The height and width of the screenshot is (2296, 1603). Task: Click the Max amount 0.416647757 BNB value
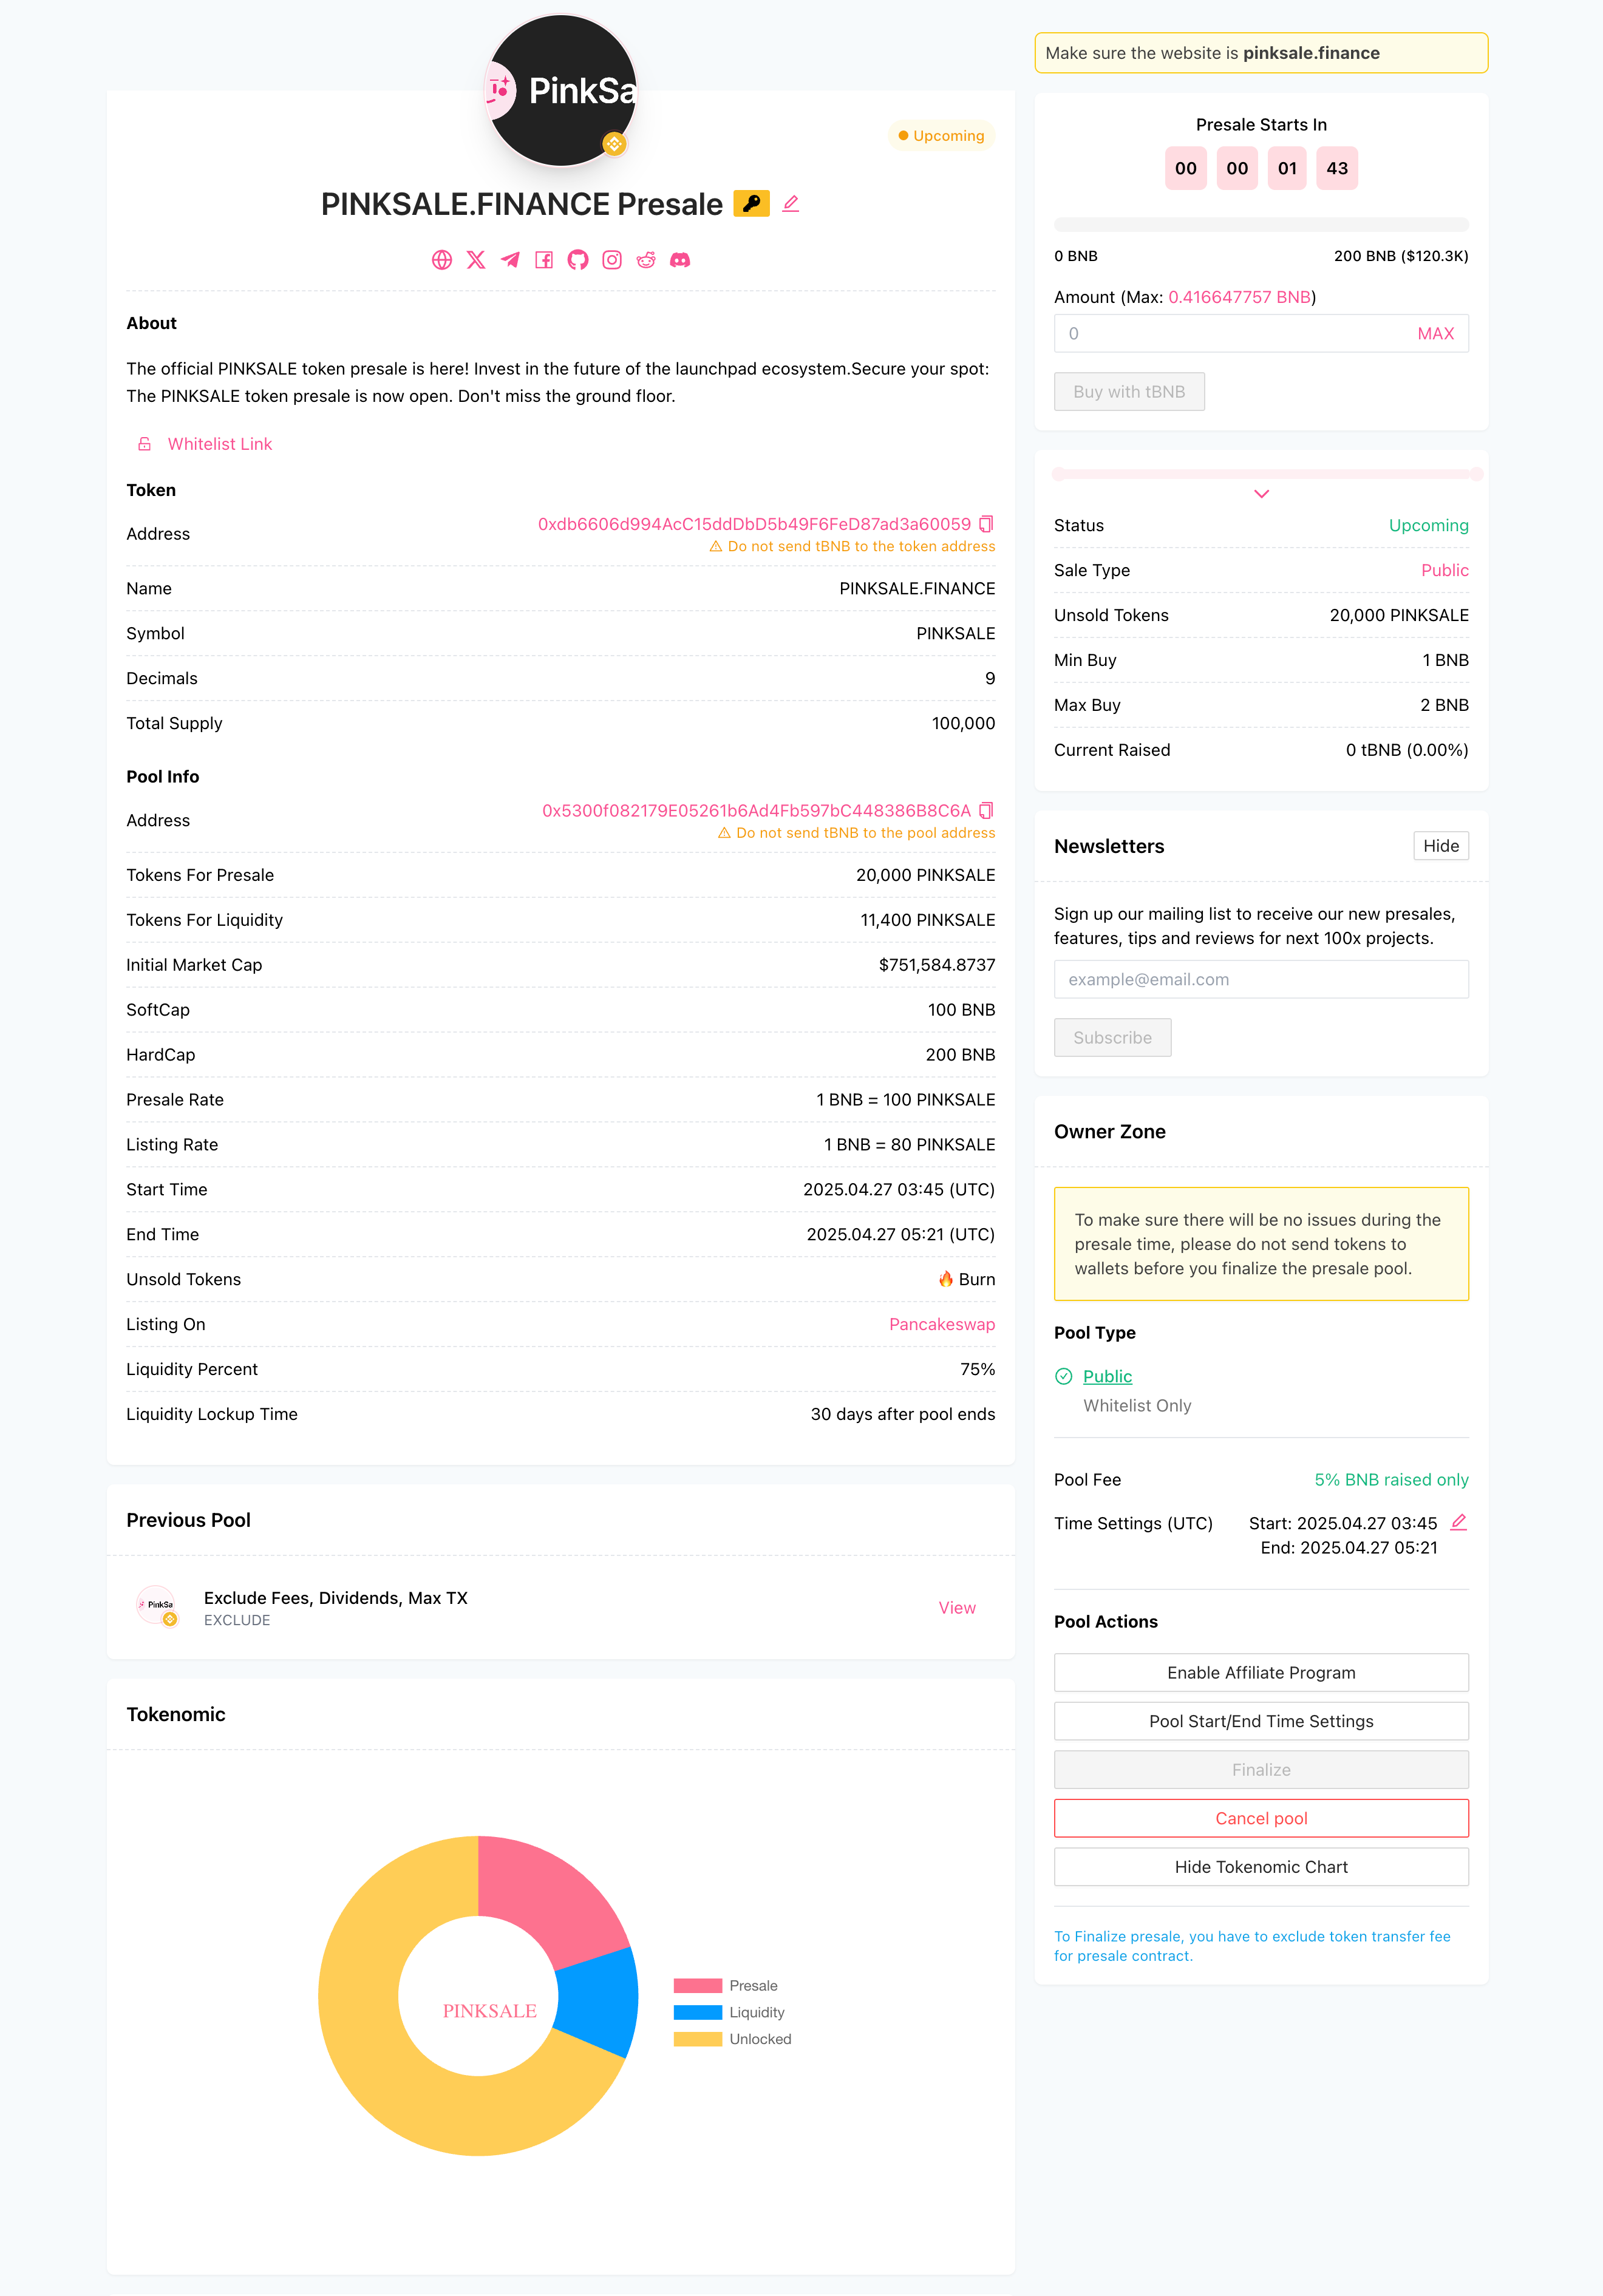(x=1239, y=297)
